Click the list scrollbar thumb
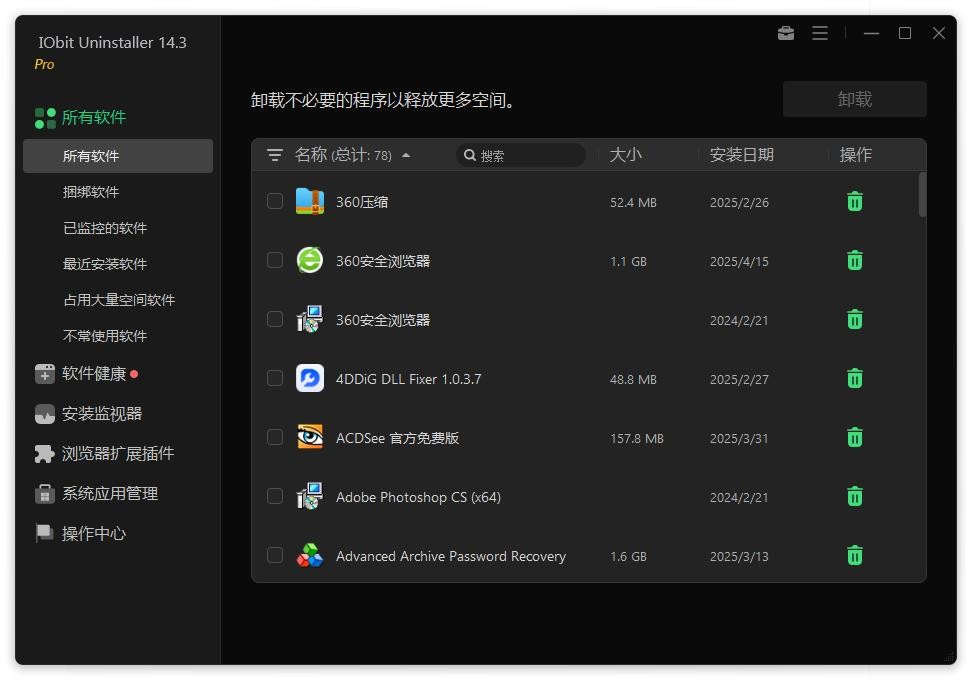Screen dimensions: 972x680 [922, 195]
